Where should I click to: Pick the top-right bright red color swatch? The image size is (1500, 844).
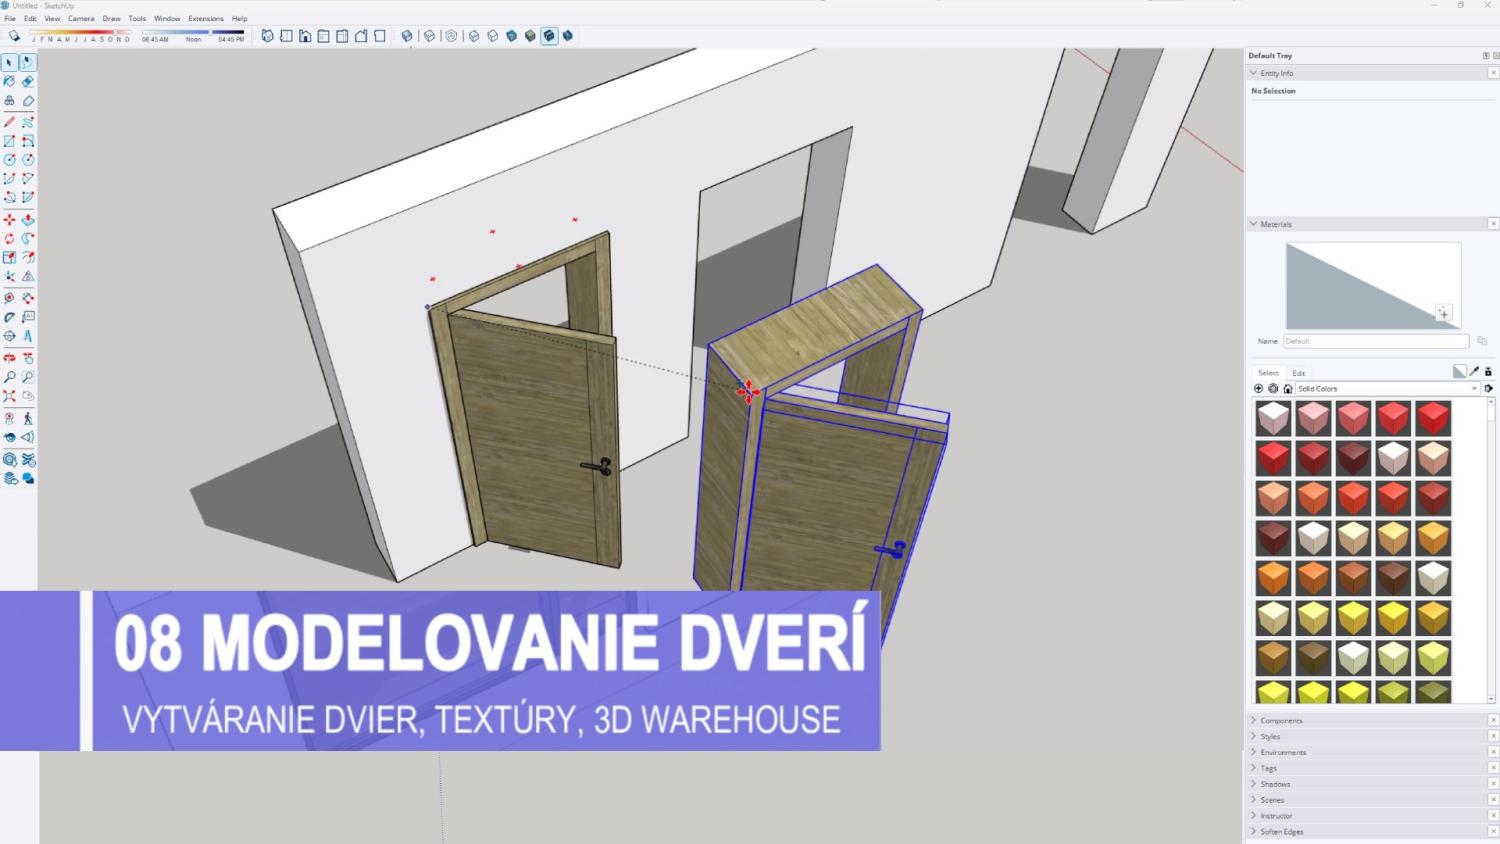(x=1433, y=418)
